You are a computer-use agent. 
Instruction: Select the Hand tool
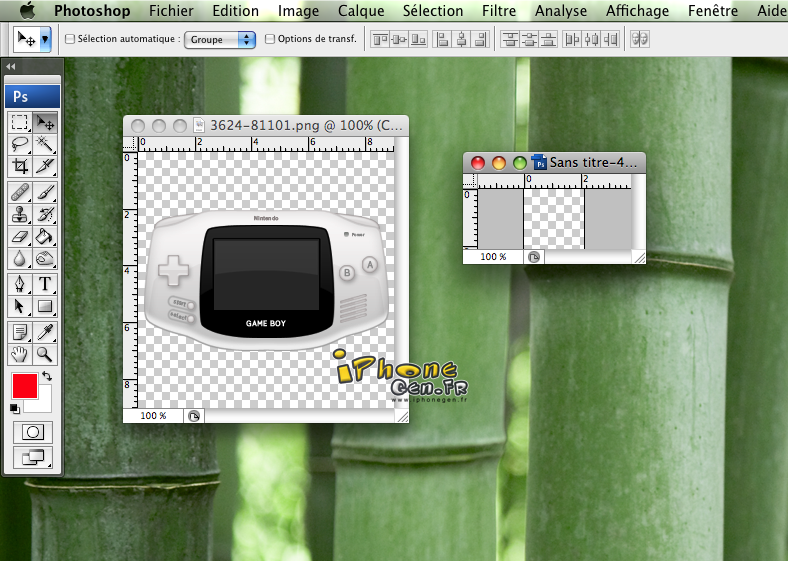tap(20, 354)
